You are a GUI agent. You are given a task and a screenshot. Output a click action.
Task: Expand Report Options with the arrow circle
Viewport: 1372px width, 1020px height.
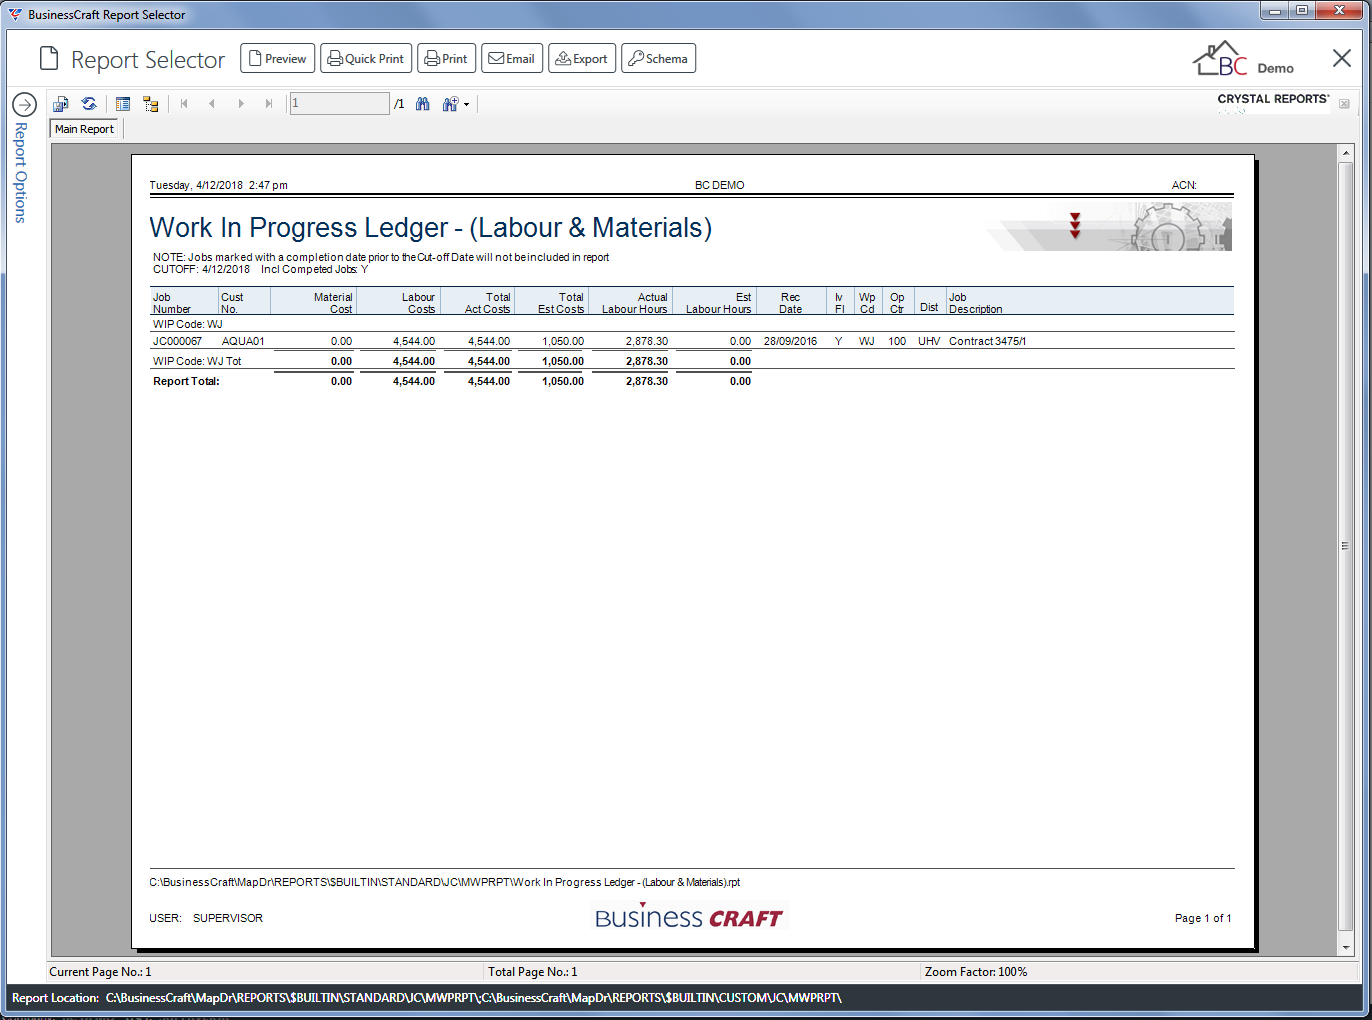(x=24, y=104)
